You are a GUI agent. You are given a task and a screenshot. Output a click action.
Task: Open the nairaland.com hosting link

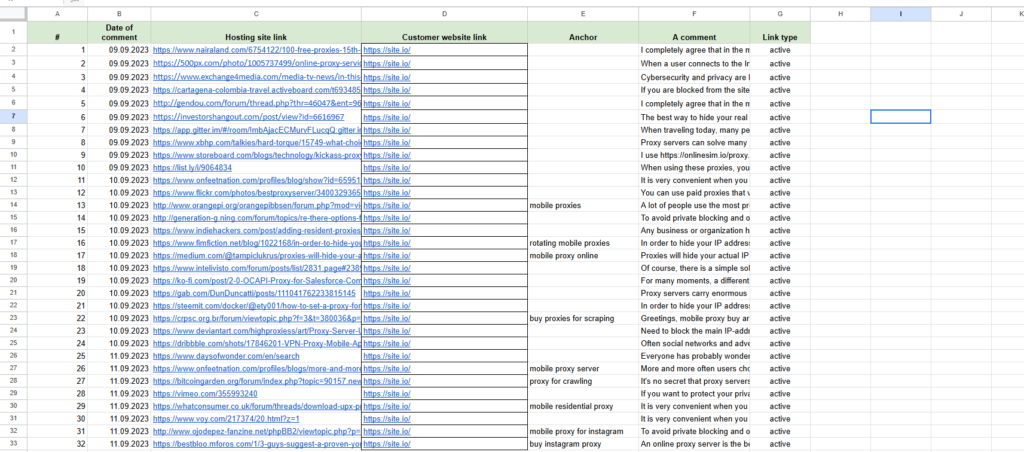pyautogui.click(x=257, y=50)
